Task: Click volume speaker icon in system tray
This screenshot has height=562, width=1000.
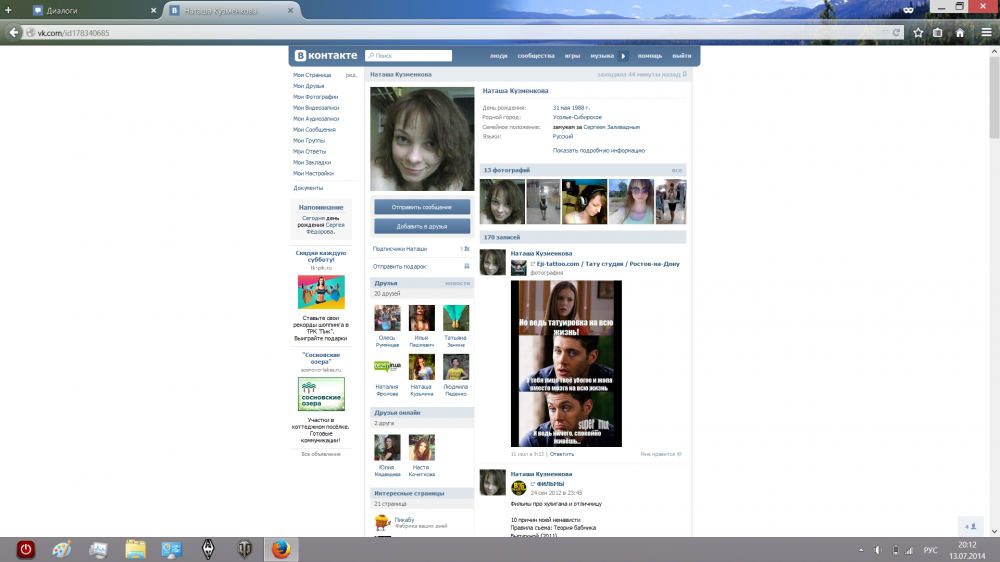Action: pos(878,550)
